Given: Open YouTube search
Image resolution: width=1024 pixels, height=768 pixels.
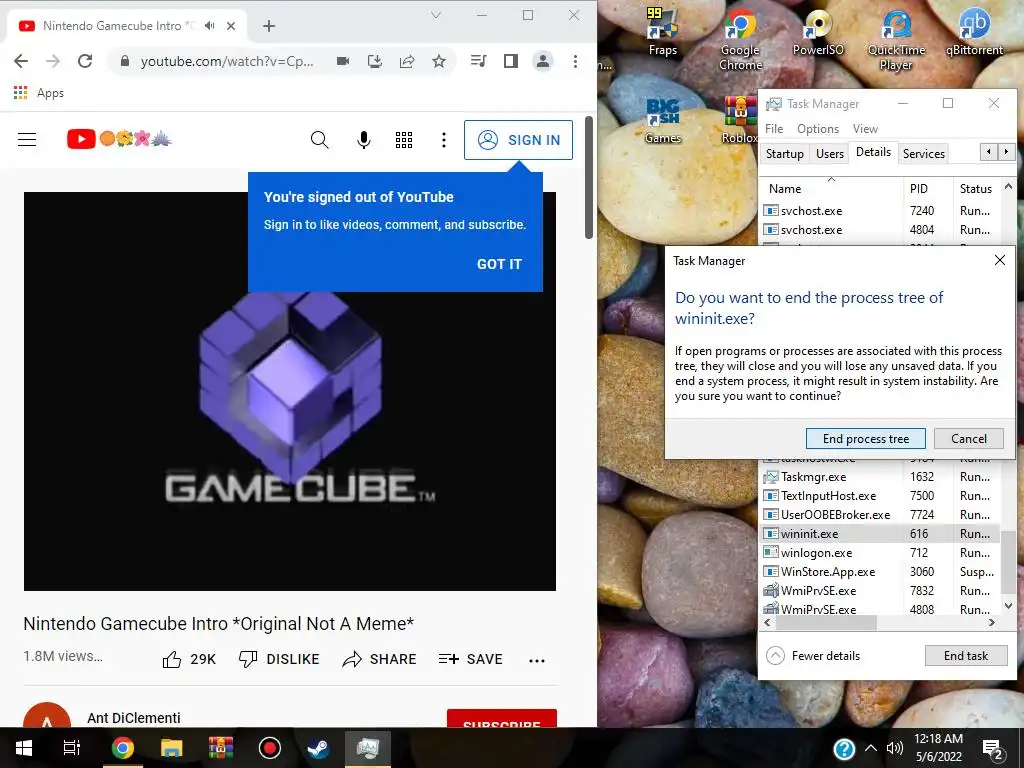Looking at the screenshot, I should click(319, 140).
